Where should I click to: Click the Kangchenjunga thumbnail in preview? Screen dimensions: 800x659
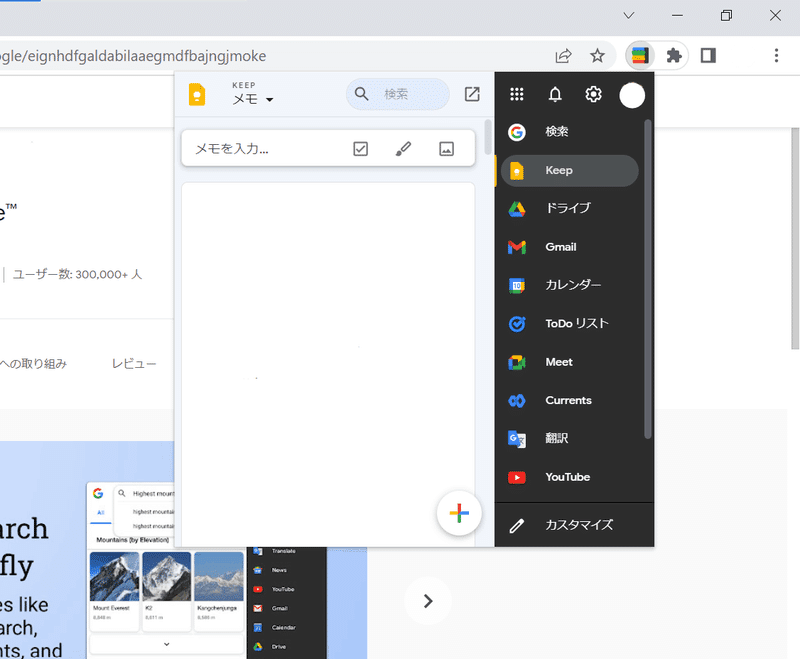219,576
